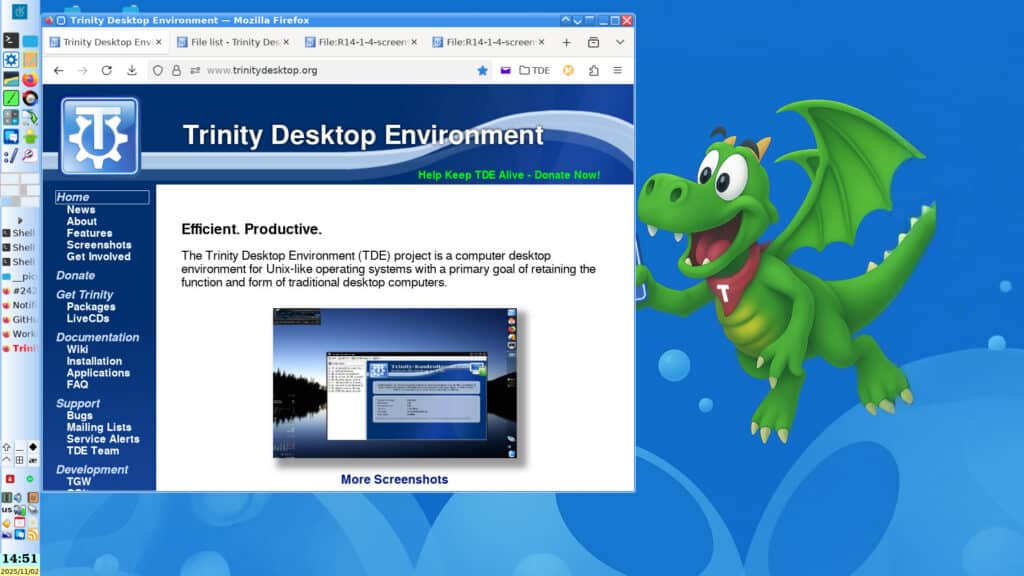Click the desktop screenshot thumbnail on homepage

(394, 383)
